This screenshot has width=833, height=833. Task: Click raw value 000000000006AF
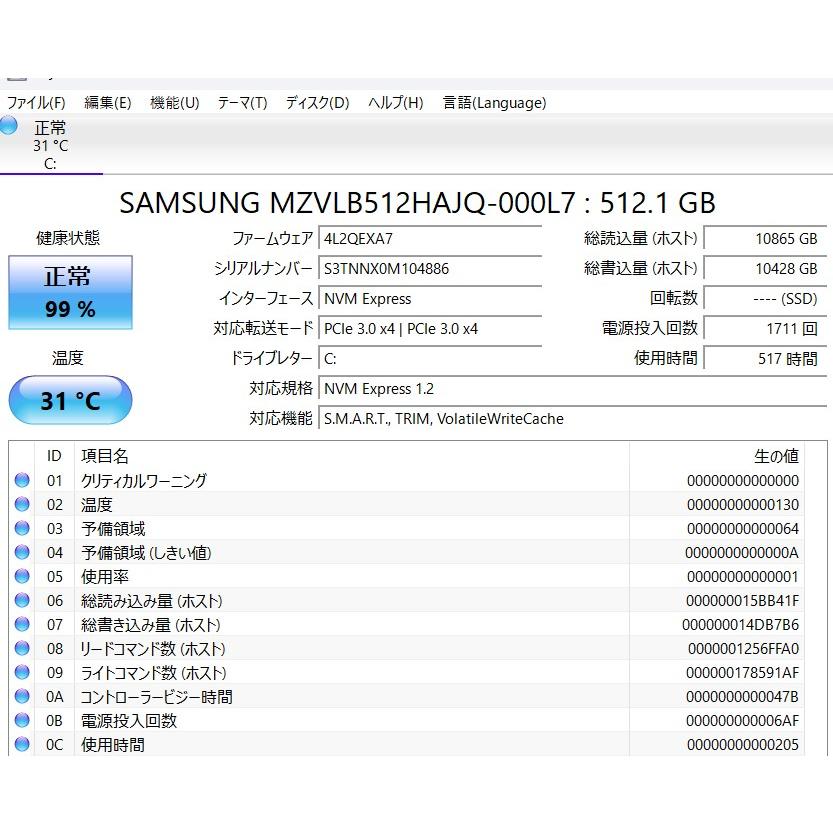[743, 720]
